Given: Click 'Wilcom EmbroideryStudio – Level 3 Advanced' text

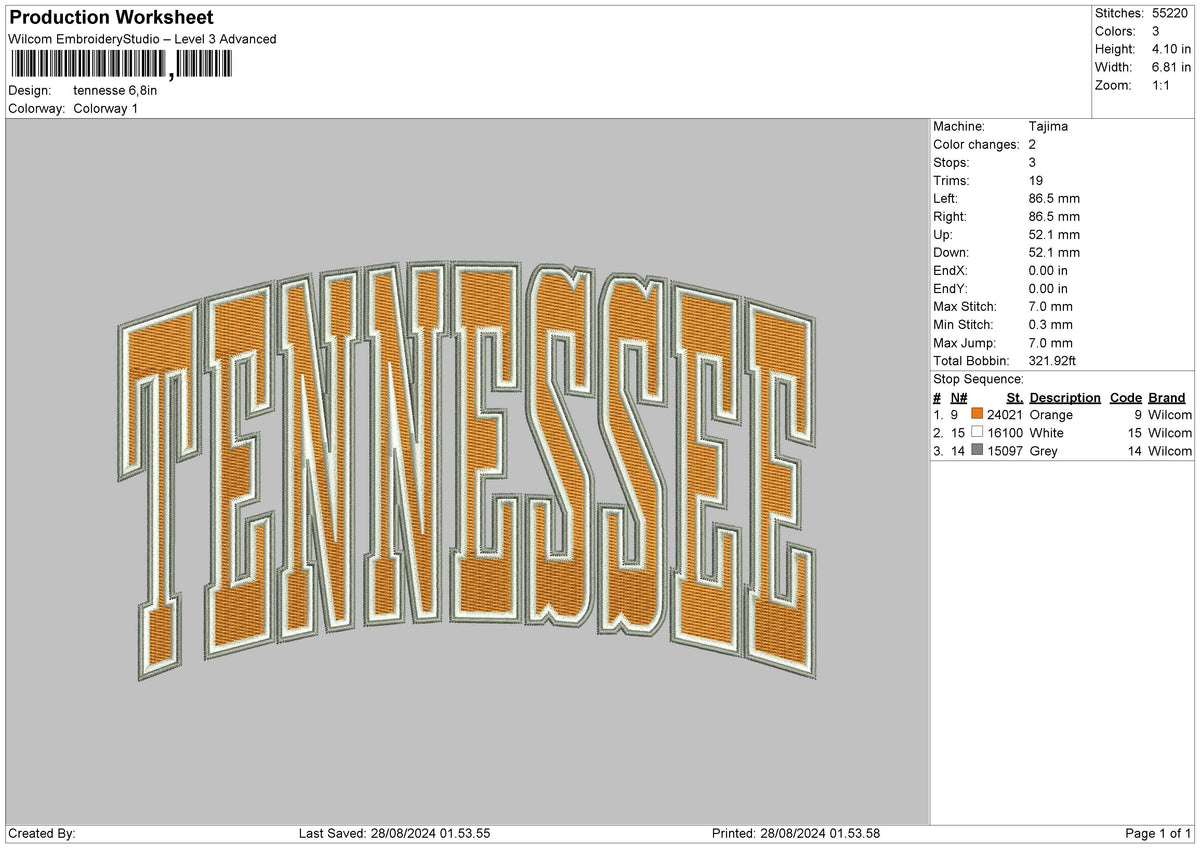Looking at the screenshot, I should click(x=142, y=39).
